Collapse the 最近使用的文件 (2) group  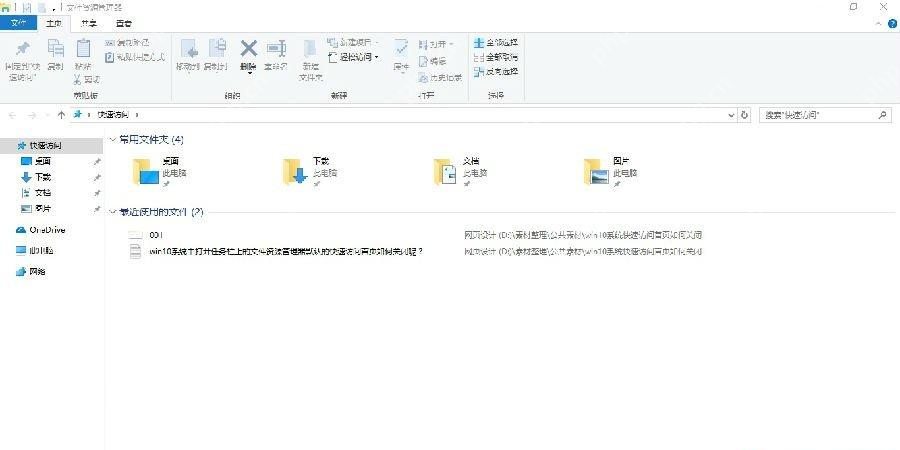(112, 212)
